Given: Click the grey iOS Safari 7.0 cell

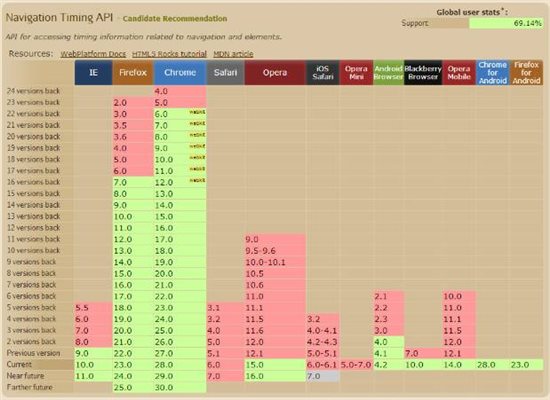Looking at the screenshot, I should (x=323, y=376).
